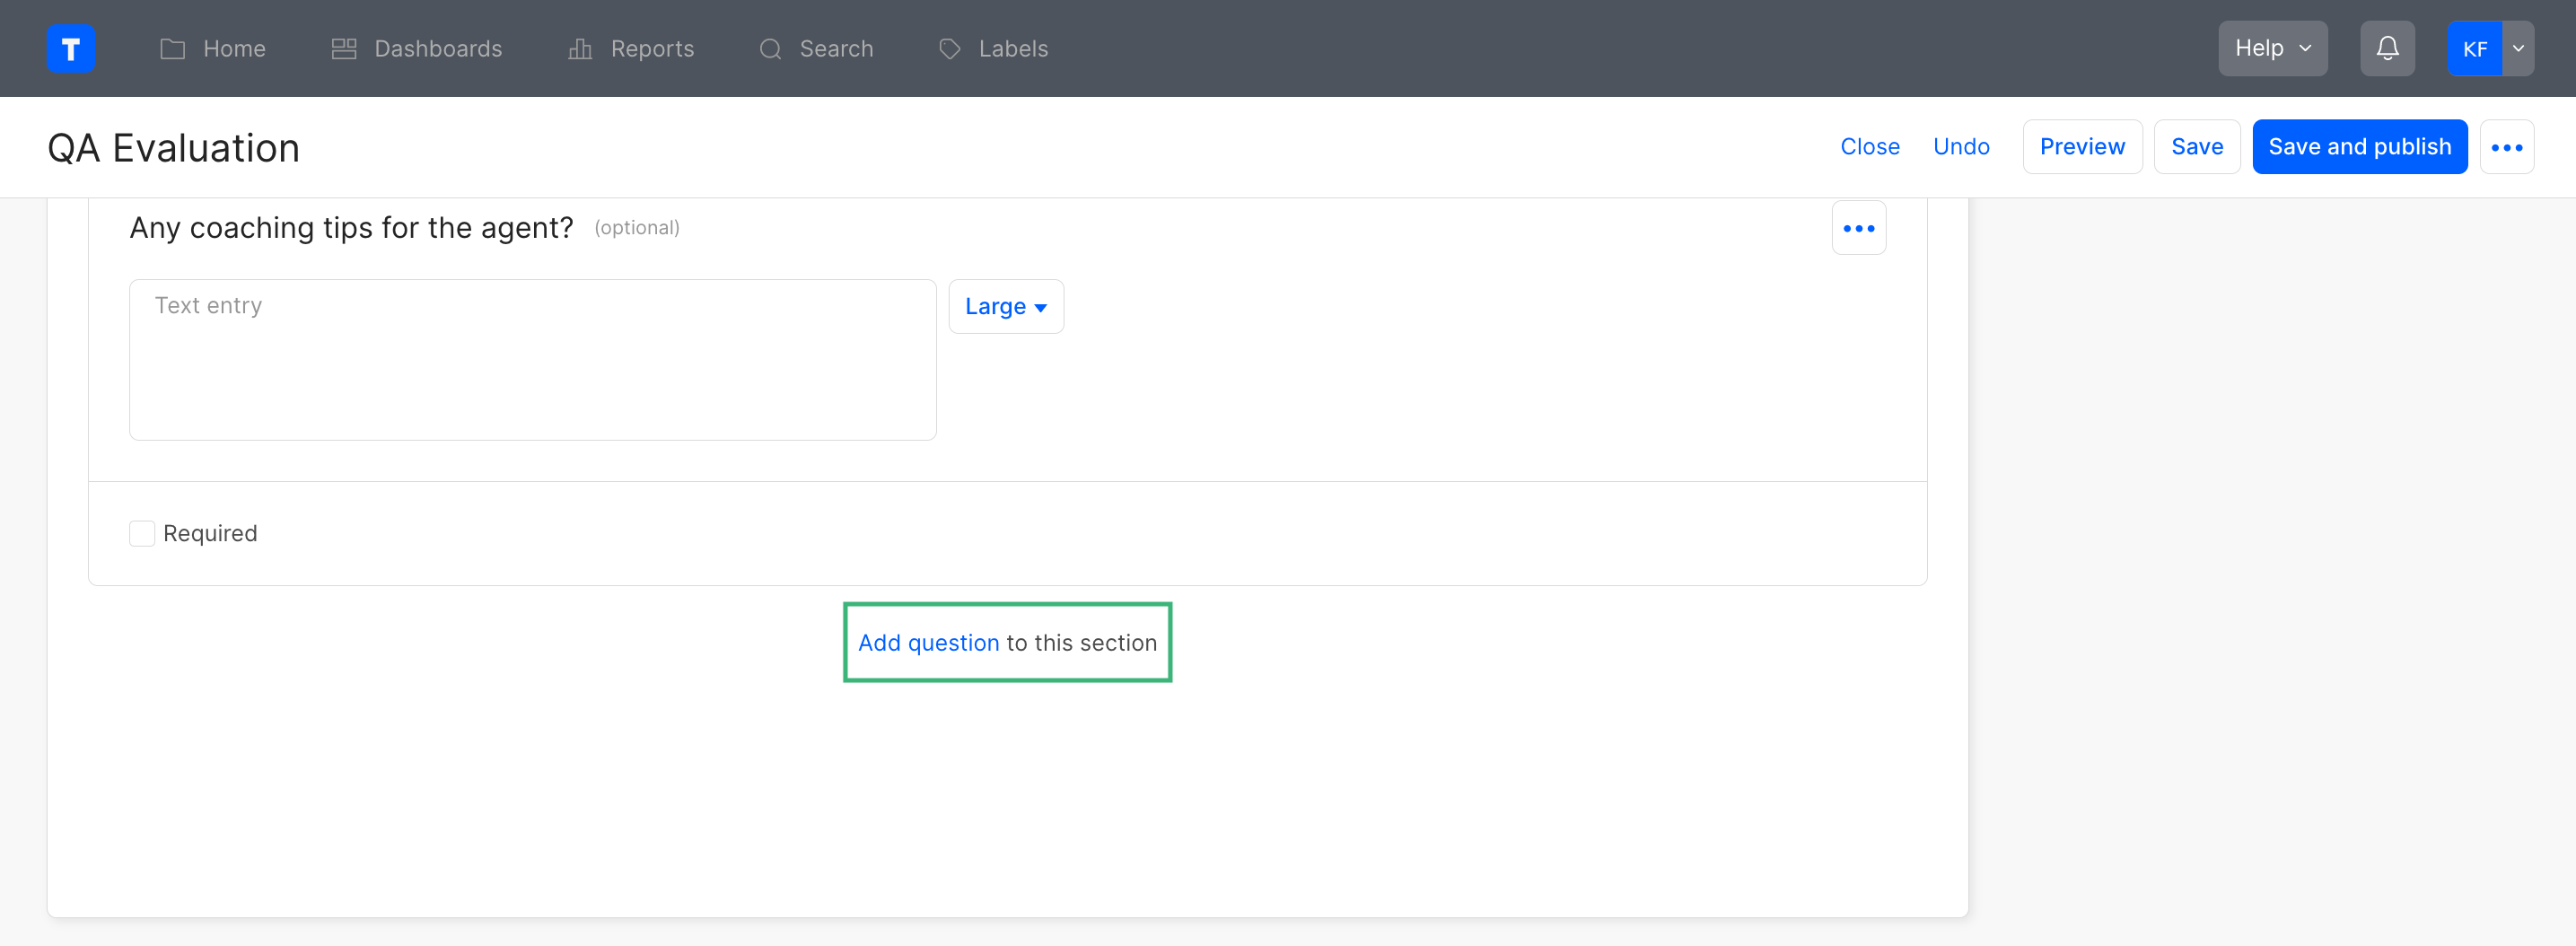Click the blue T app logo
Screen dimensions: 2576x946
71,48
